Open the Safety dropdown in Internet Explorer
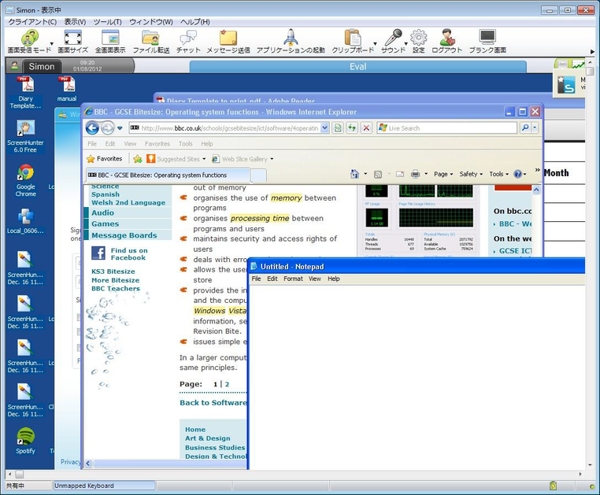Image resolution: width=600 pixels, height=495 pixels. coord(470,174)
